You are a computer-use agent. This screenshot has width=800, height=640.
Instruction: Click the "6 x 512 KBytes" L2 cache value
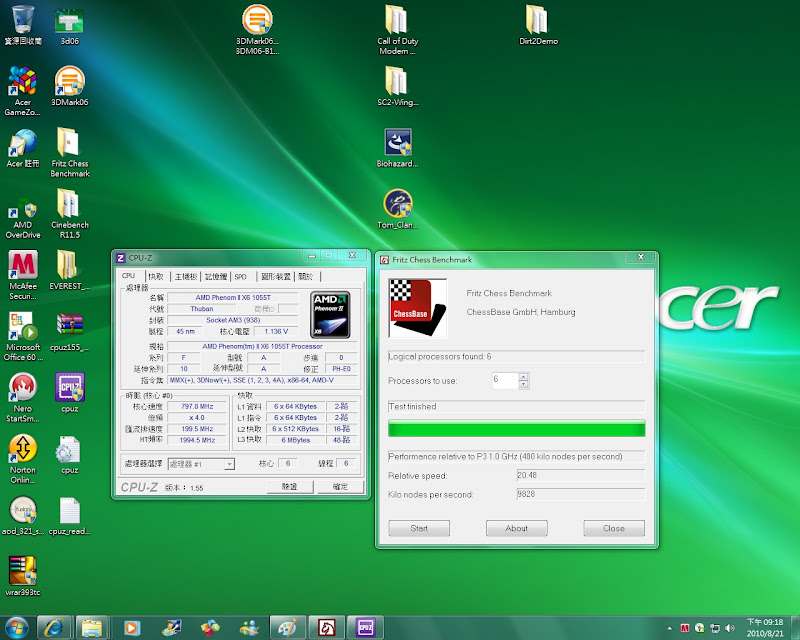click(x=295, y=429)
